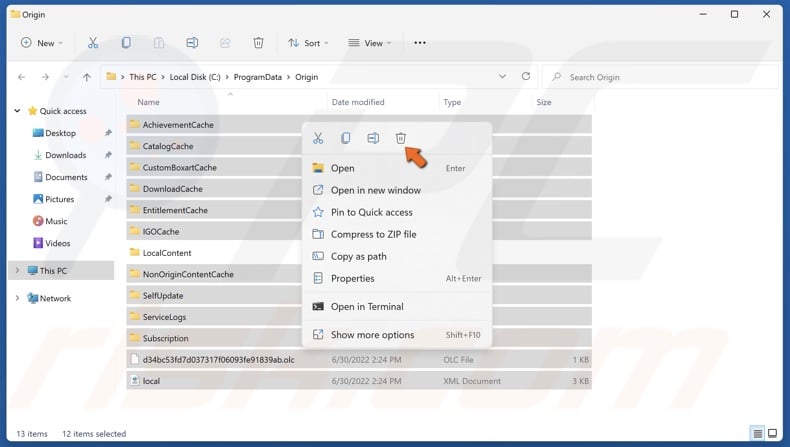Click Local Disk (C:) in the breadcrumb
This screenshot has width=790, height=447.
(x=195, y=77)
